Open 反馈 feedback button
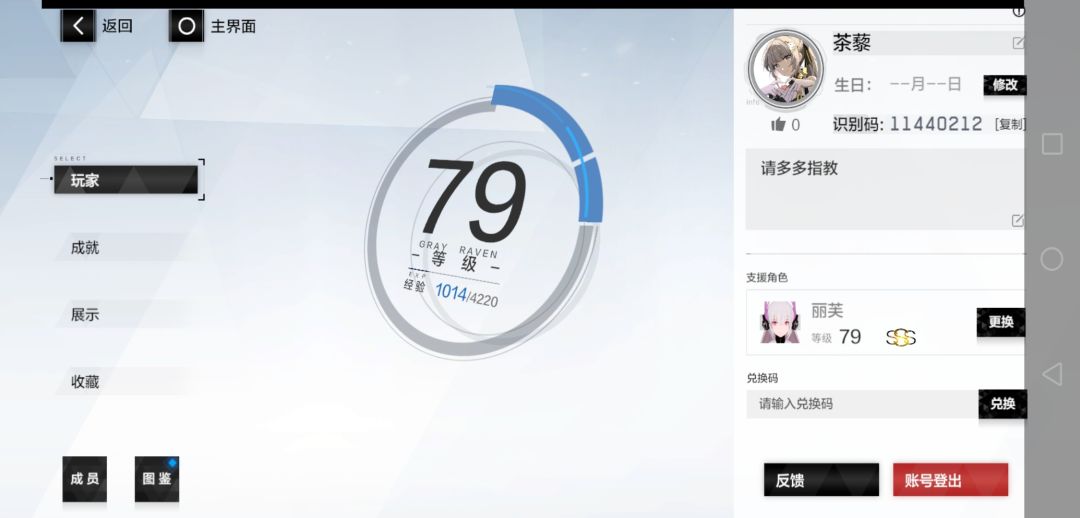The image size is (1080, 518). pos(821,480)
